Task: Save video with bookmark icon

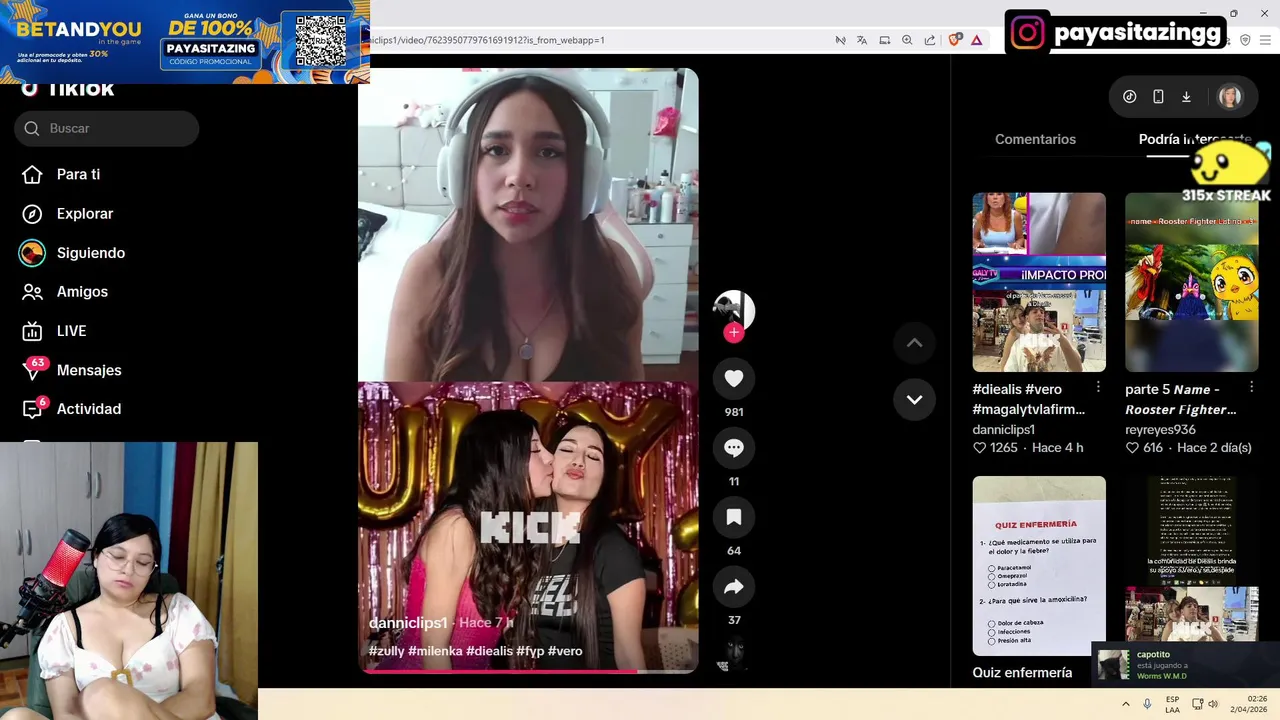Action: 734,517
